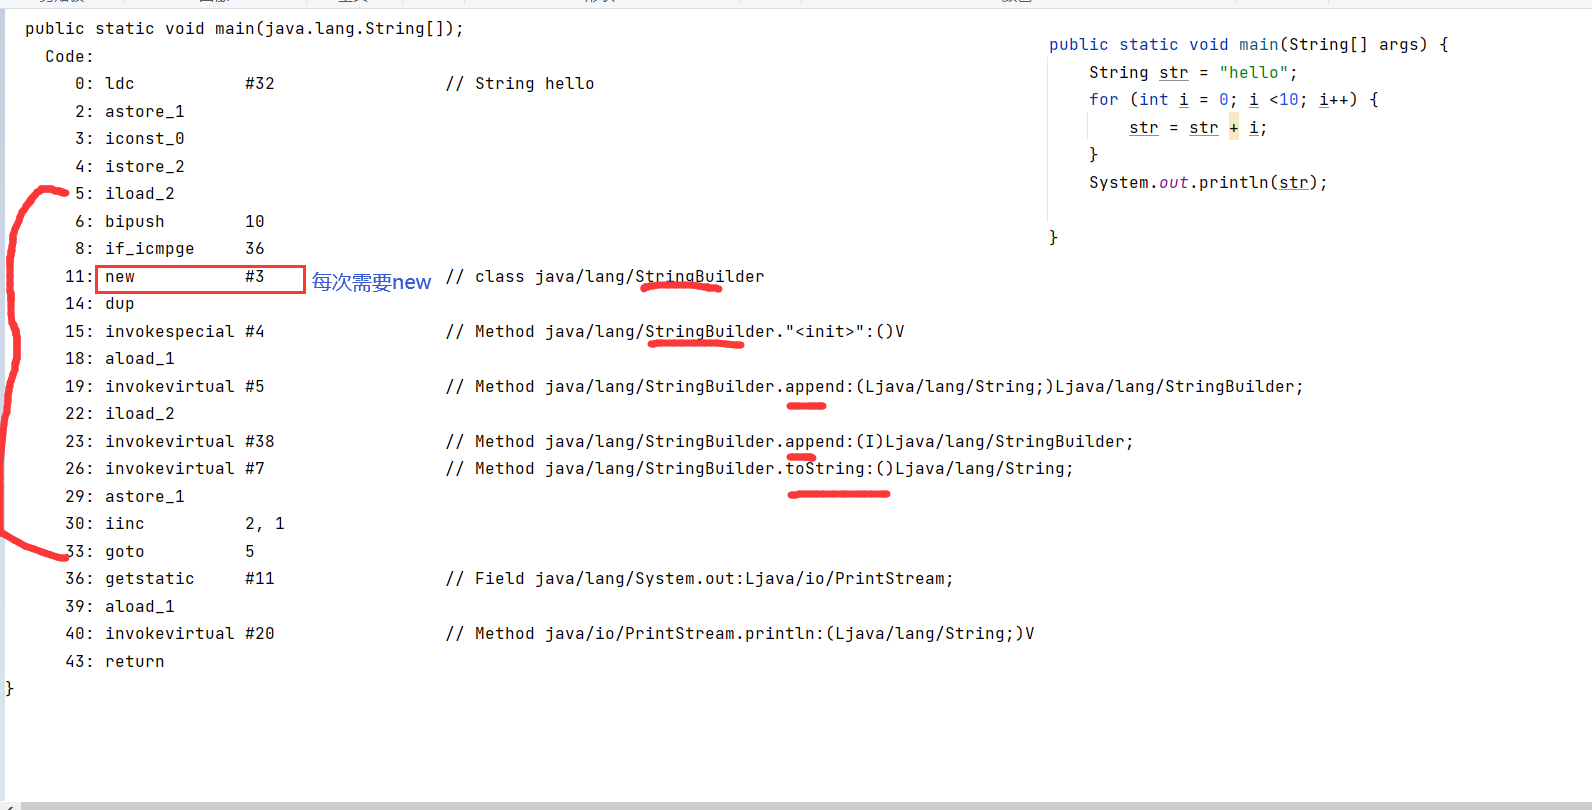This screenshot has width=1592, height=810.
Task: Click the '// String hello' comment
Action: [x=520, y=84]
